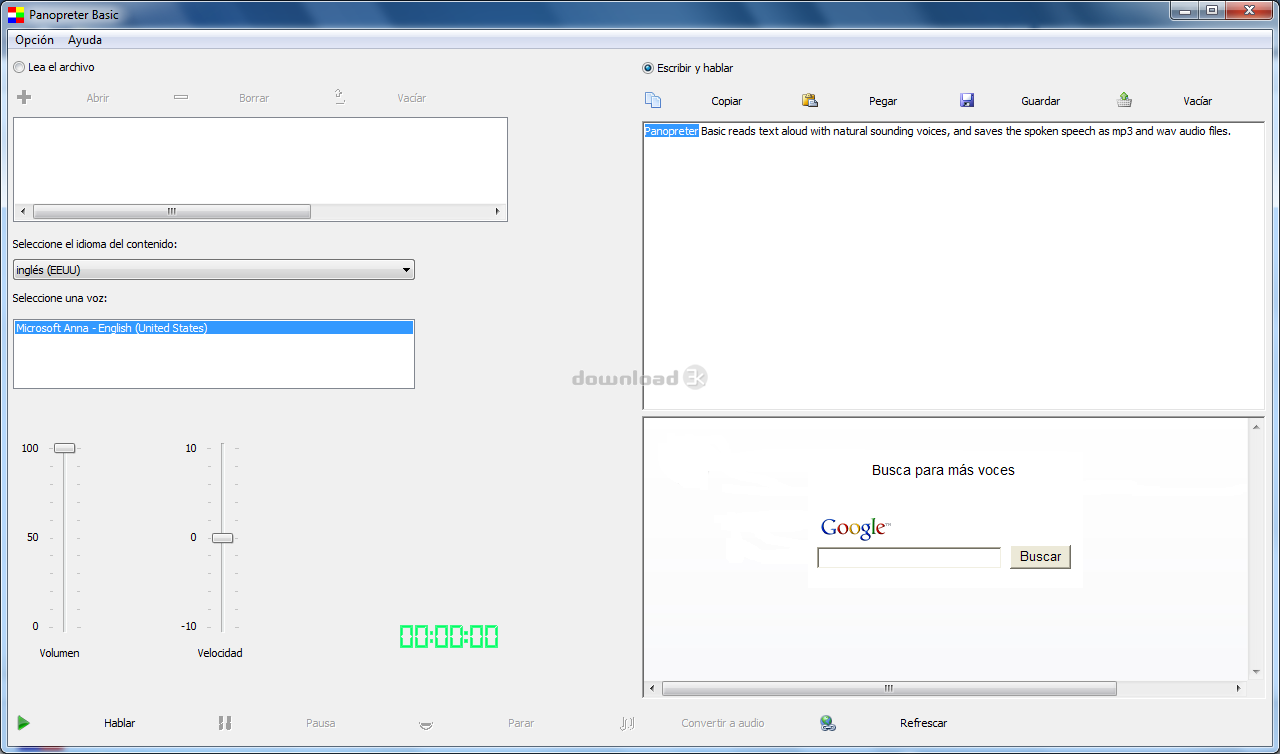Click the Busca para más voces text
The height and width of the screenshot is (754, 1280).
(x=943, y=470)
